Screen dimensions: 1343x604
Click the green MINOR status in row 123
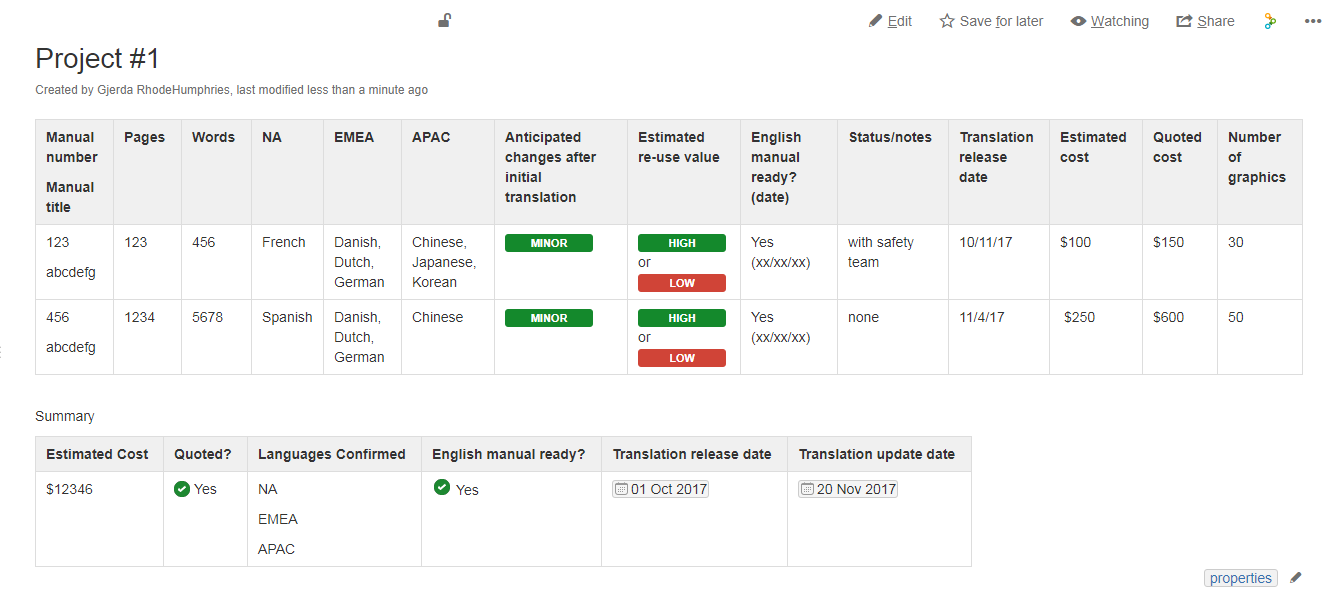tap(549, 243)
